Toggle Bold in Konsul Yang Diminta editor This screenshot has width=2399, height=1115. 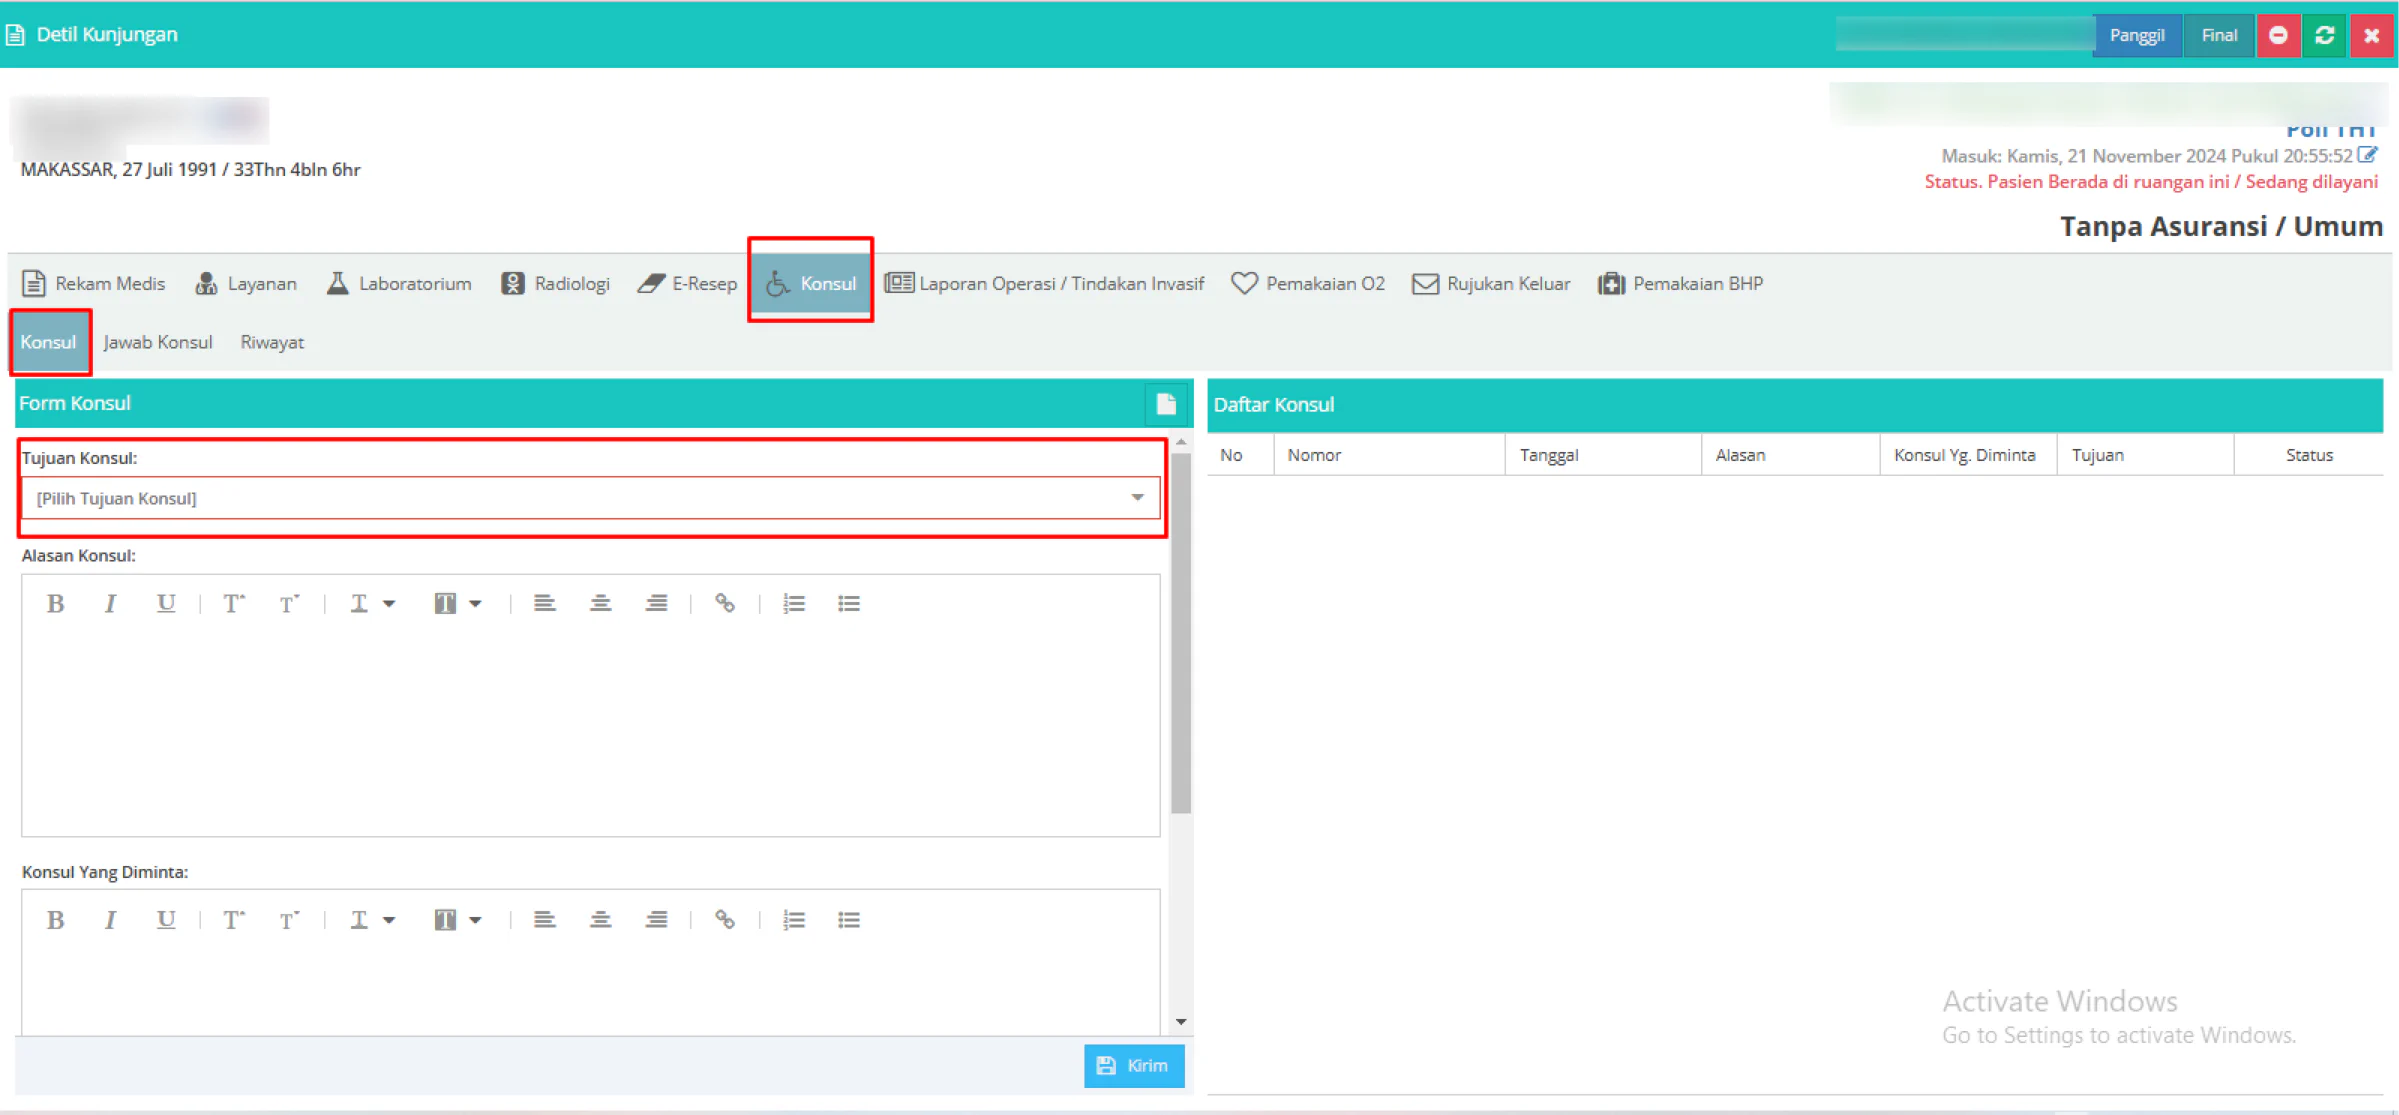(x=56, y=920)
